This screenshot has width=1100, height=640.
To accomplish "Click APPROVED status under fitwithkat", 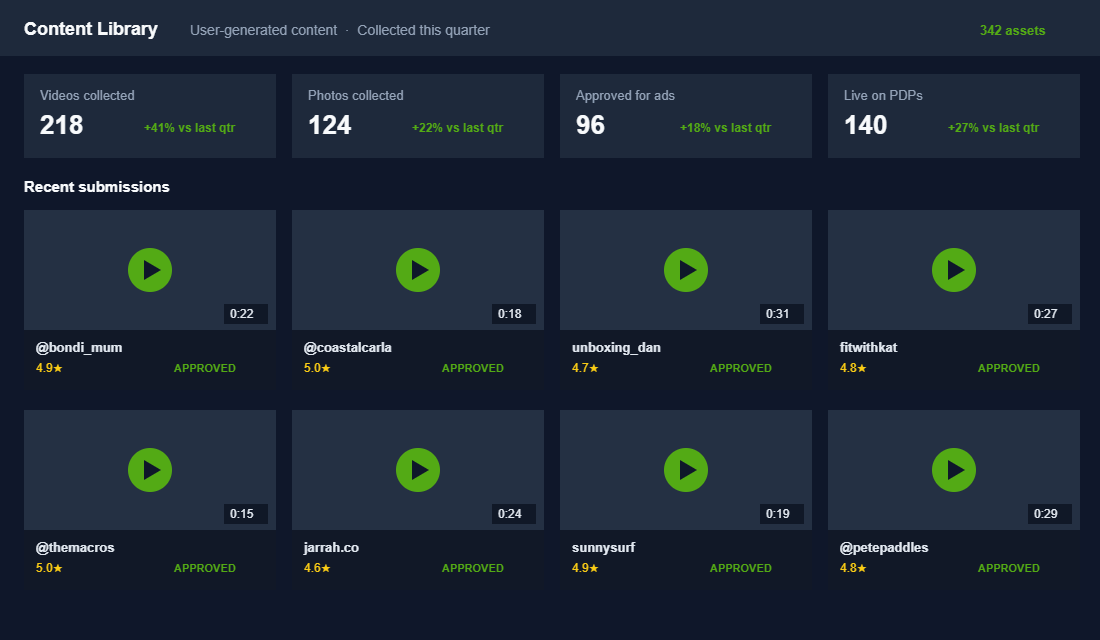I will click(x=1009, y=368).
